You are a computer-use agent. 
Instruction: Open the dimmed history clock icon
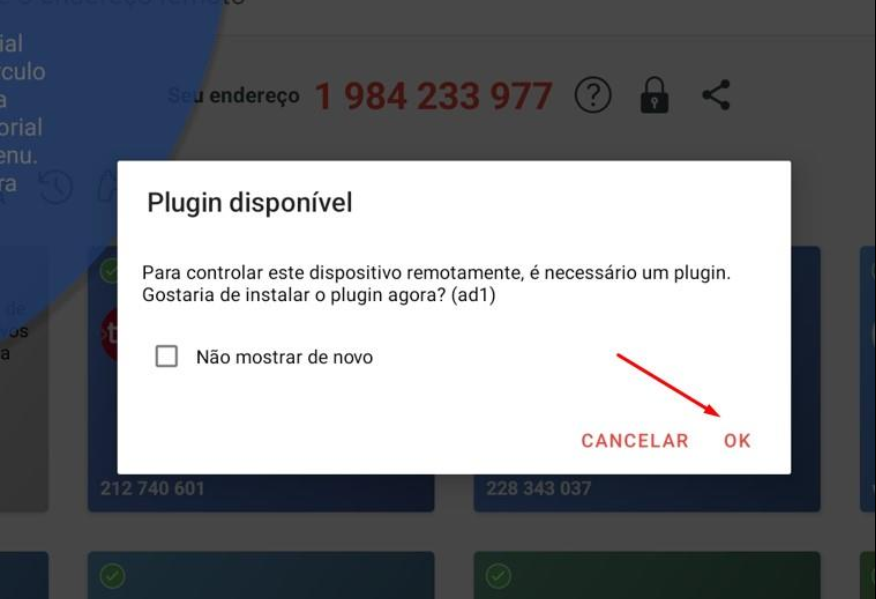(55, 187)
